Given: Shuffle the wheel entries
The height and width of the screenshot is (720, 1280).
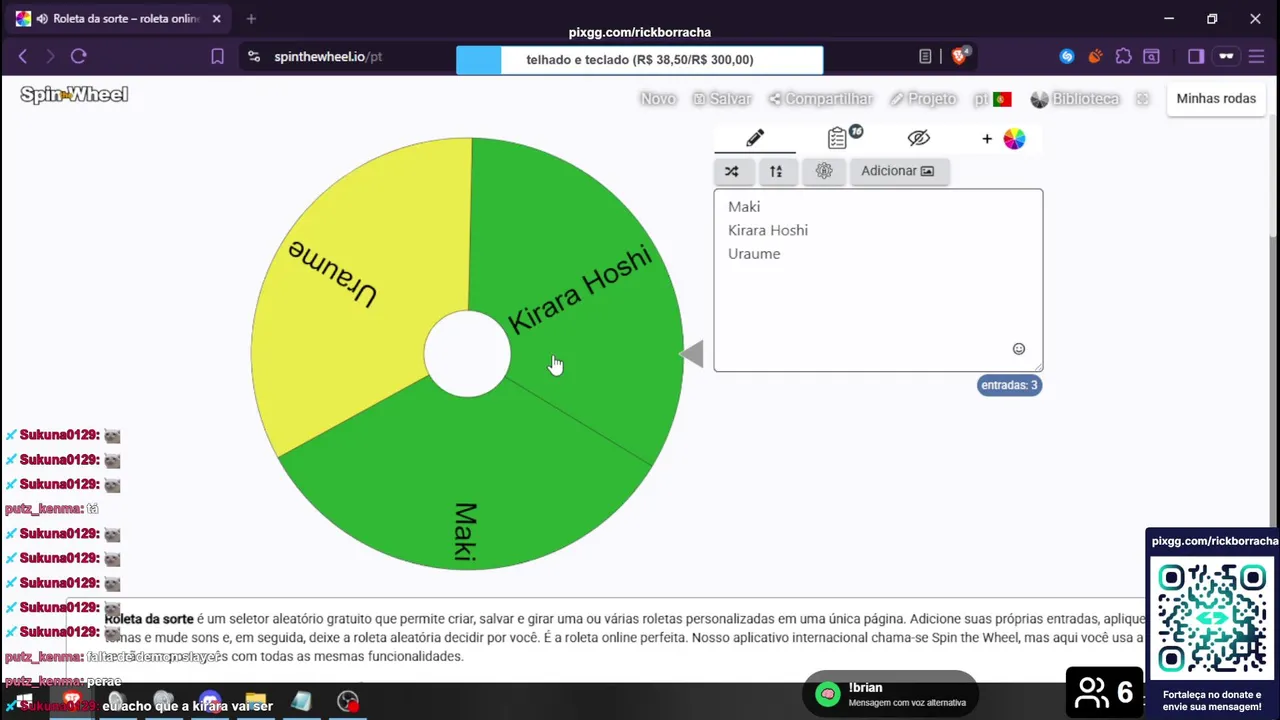Looking at the screenshot, I should coord(732,171).
